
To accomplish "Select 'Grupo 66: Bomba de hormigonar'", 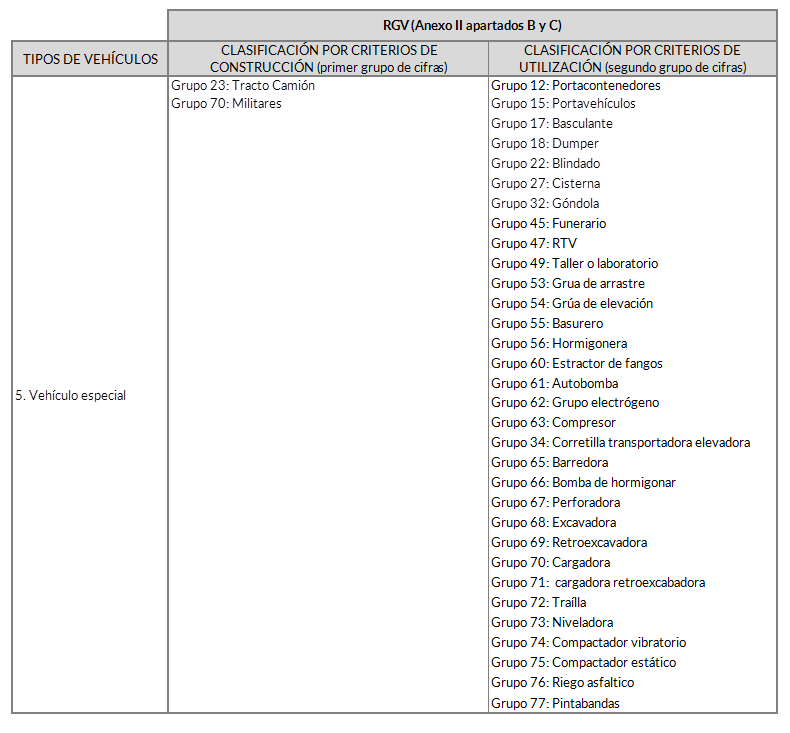I will 583,483.
